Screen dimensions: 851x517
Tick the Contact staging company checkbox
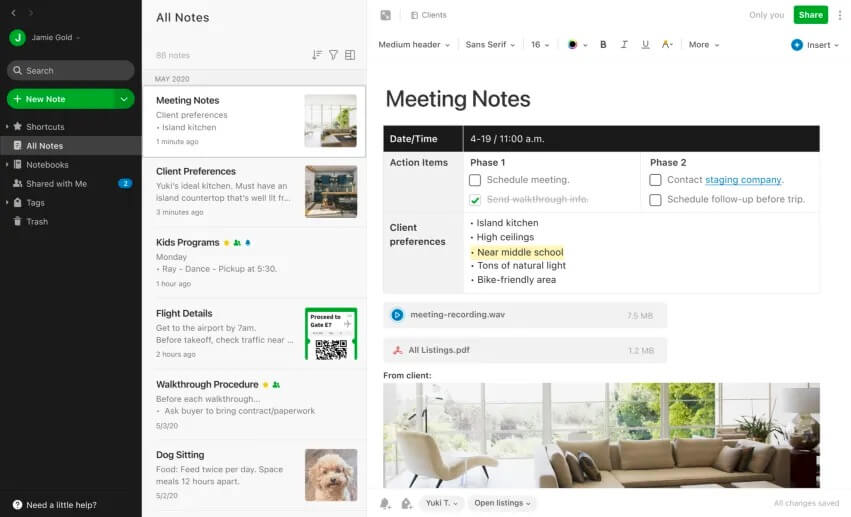(655, 180)
